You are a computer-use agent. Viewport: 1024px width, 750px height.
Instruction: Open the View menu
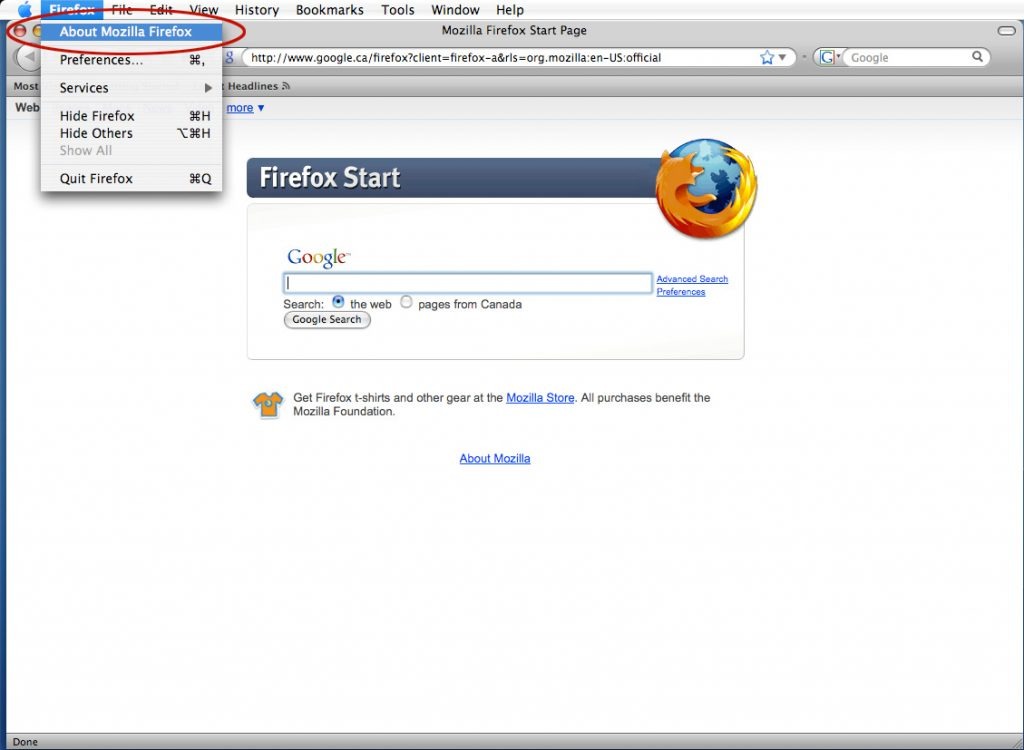[x=204, y=10]
